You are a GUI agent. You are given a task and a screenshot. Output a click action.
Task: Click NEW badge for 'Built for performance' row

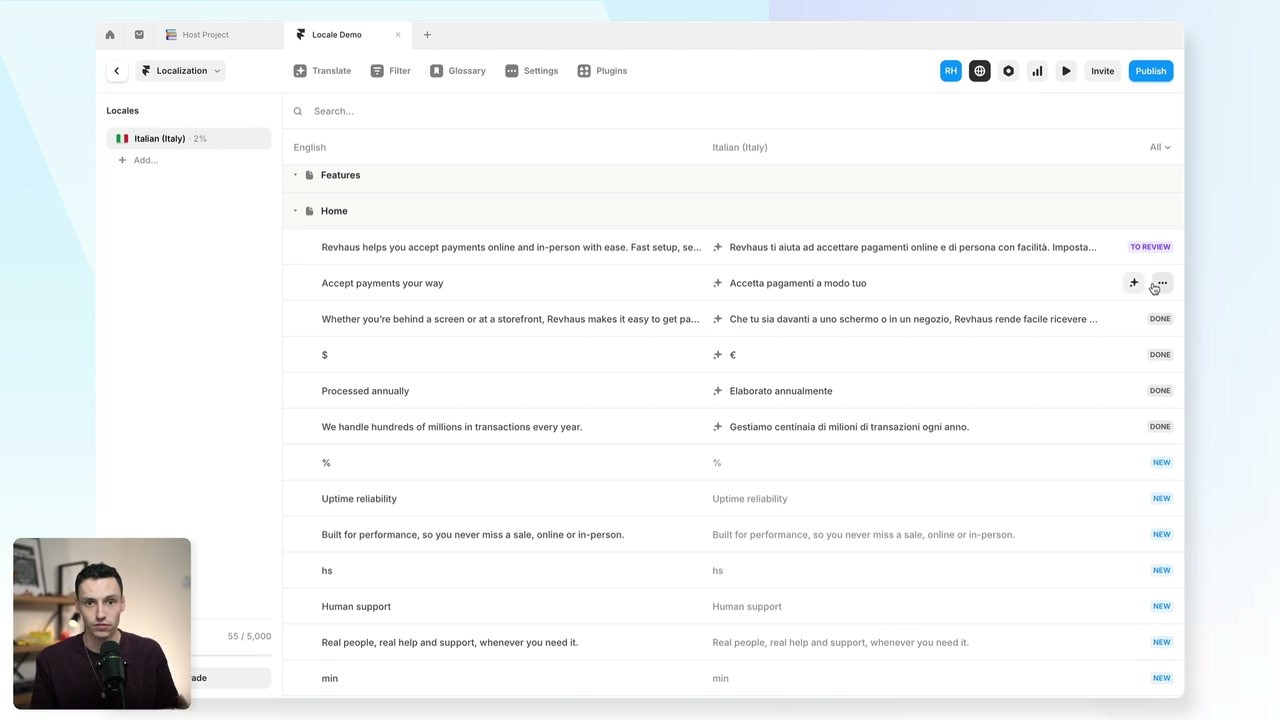point(1161,535)
